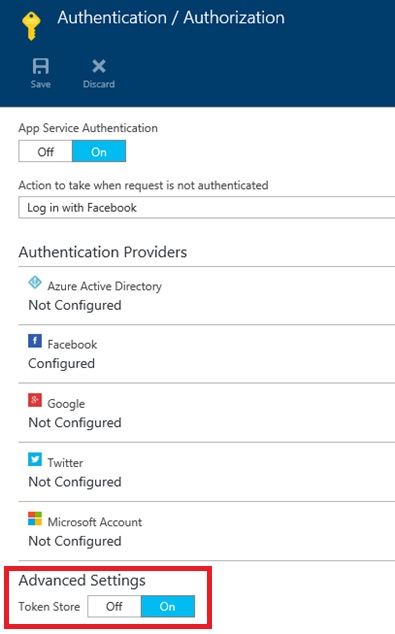Click the Discard label in toolbar
Screen dimensions: 395x634
click(99, 84)
